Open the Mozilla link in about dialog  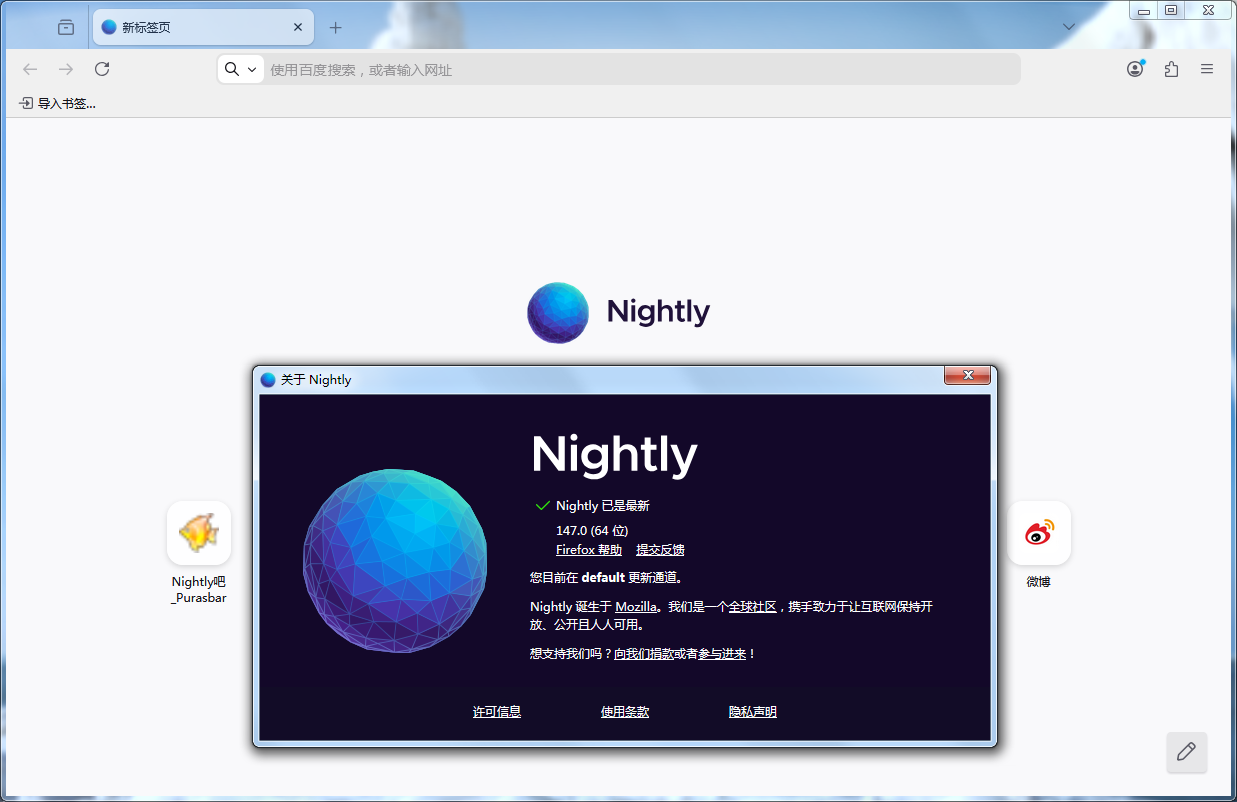pos(636,607)
